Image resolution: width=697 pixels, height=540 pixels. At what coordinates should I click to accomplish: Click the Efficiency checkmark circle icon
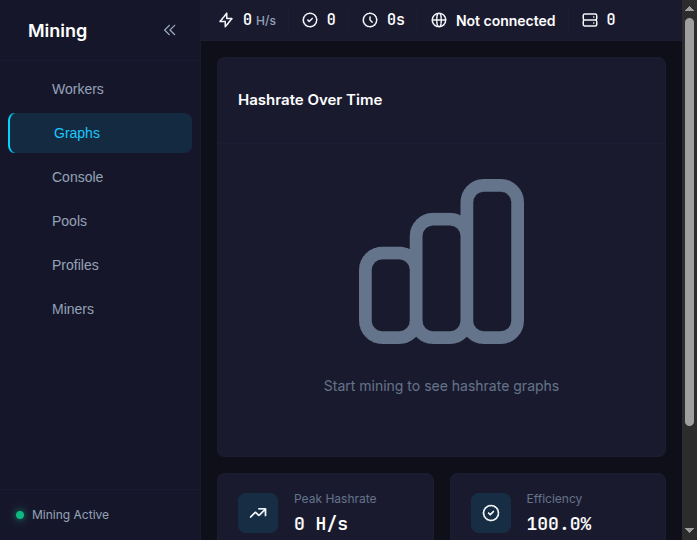[x=491, y=513]
